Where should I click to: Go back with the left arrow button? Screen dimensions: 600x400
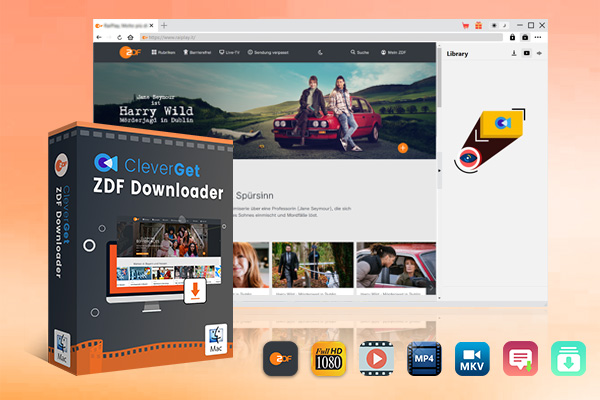coord(99,37)
